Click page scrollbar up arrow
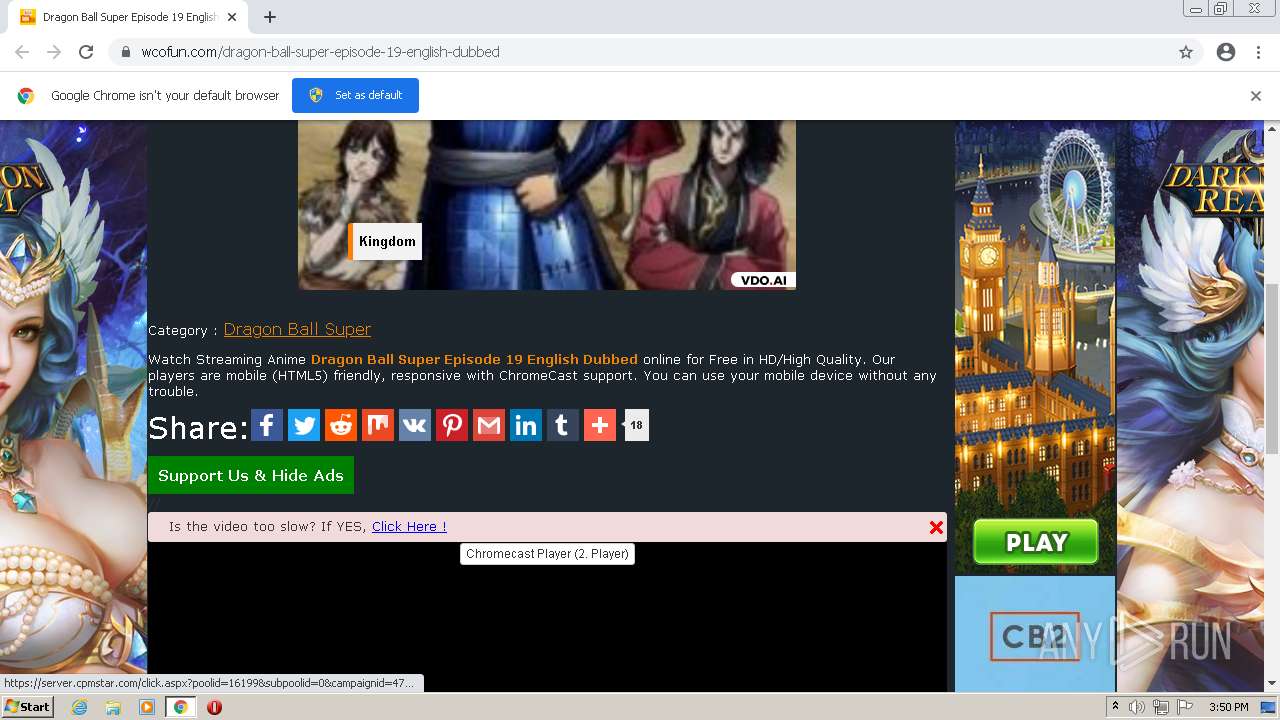This screenshot has width=1280, height=720. pyautogui.click(x=1272, y=129)
